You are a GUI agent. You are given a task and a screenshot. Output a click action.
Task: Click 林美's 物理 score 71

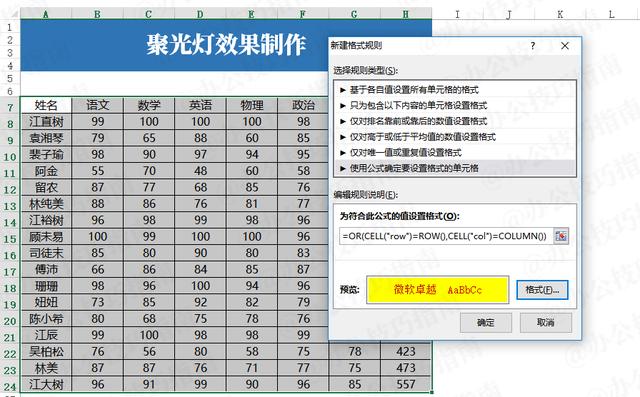point(252,368)
